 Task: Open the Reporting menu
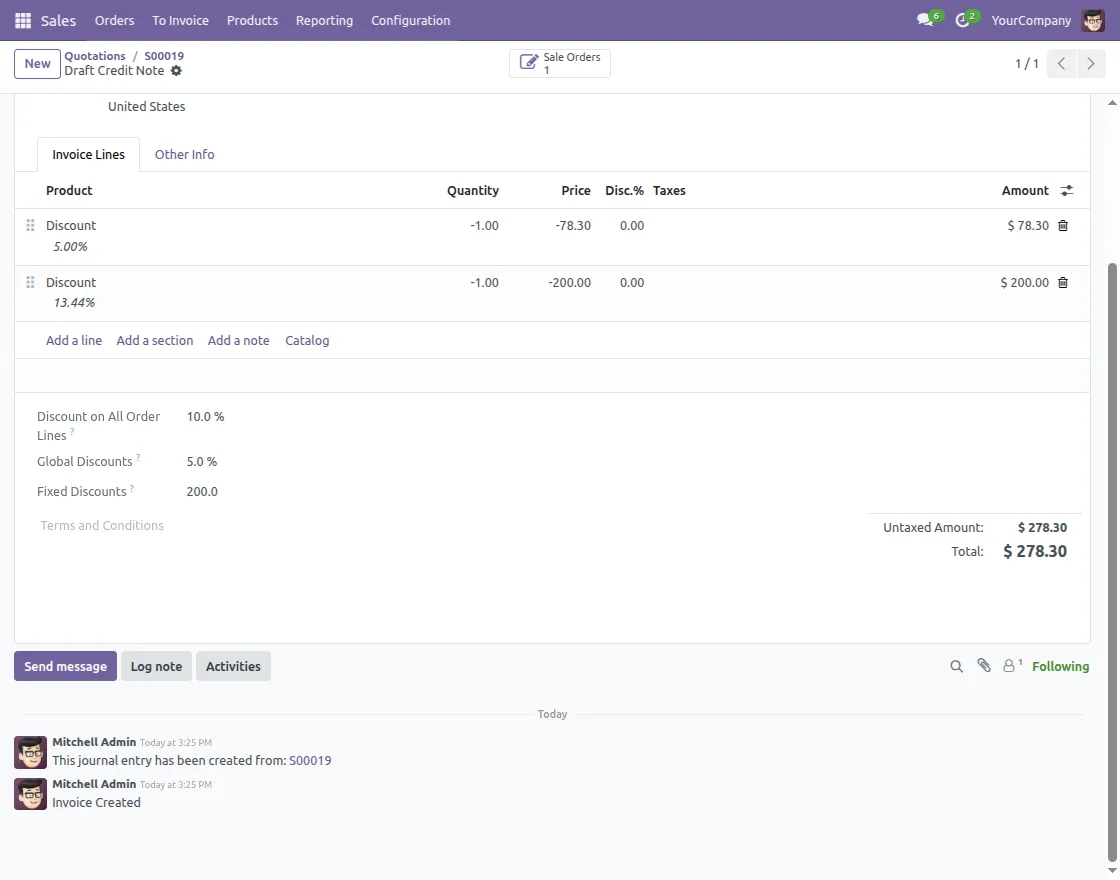pyautogui.click(x=324, y=20)
